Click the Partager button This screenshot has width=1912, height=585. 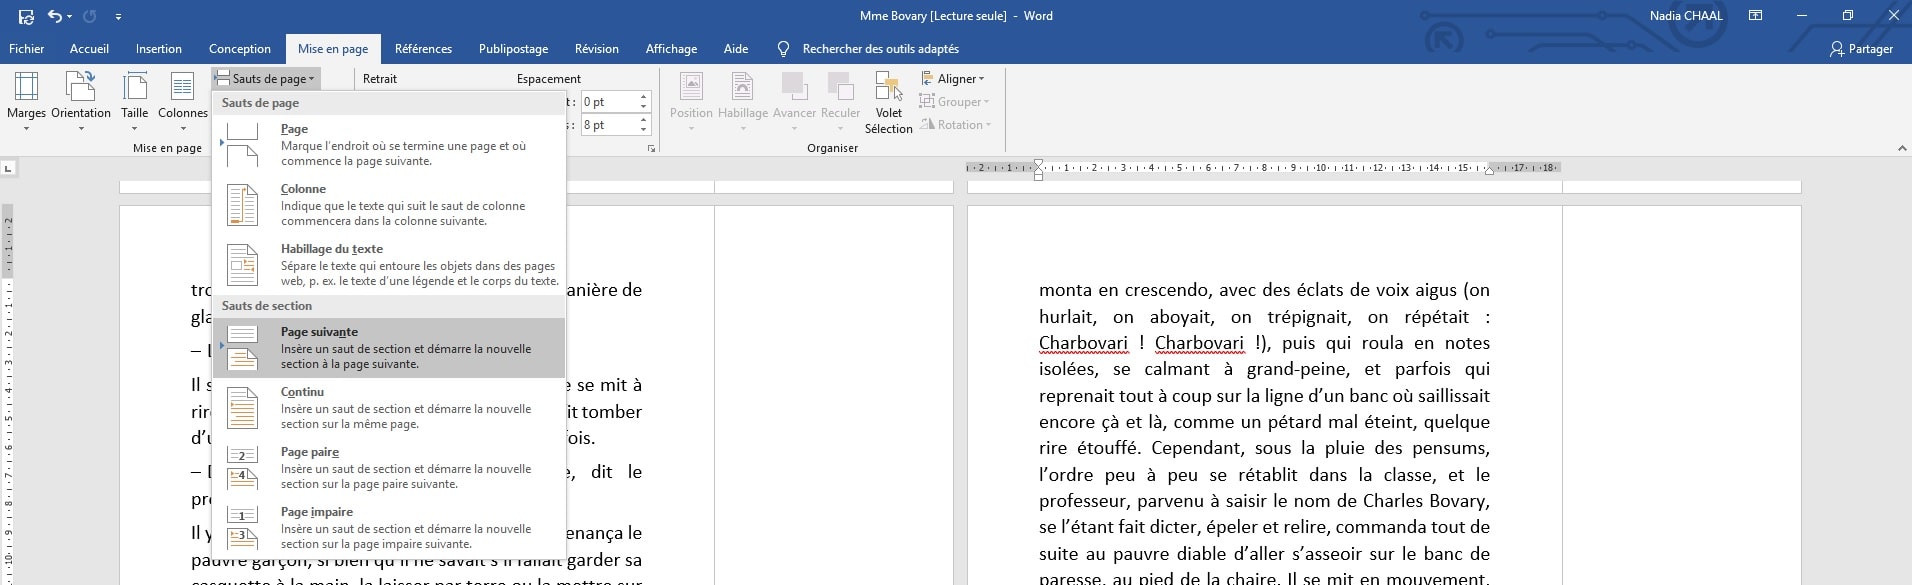tap(1861, 48)
